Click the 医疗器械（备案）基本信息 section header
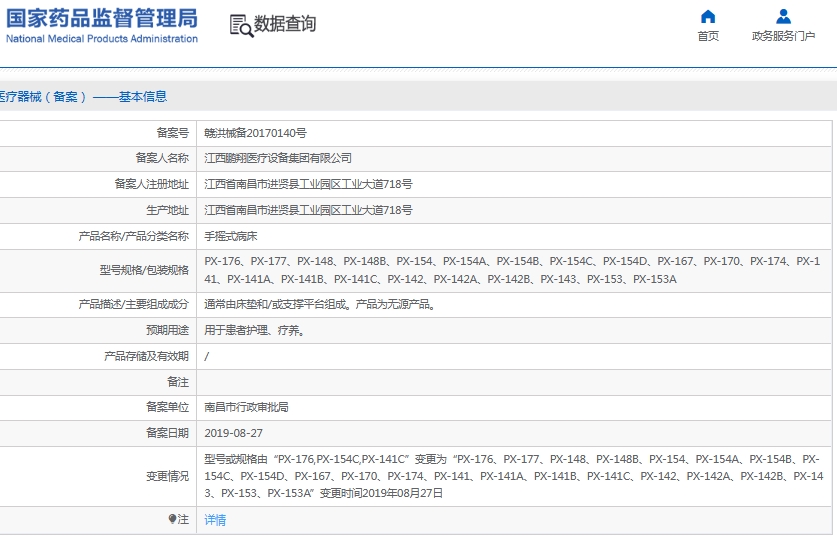The image size is (837, 539). click(83, 97)
